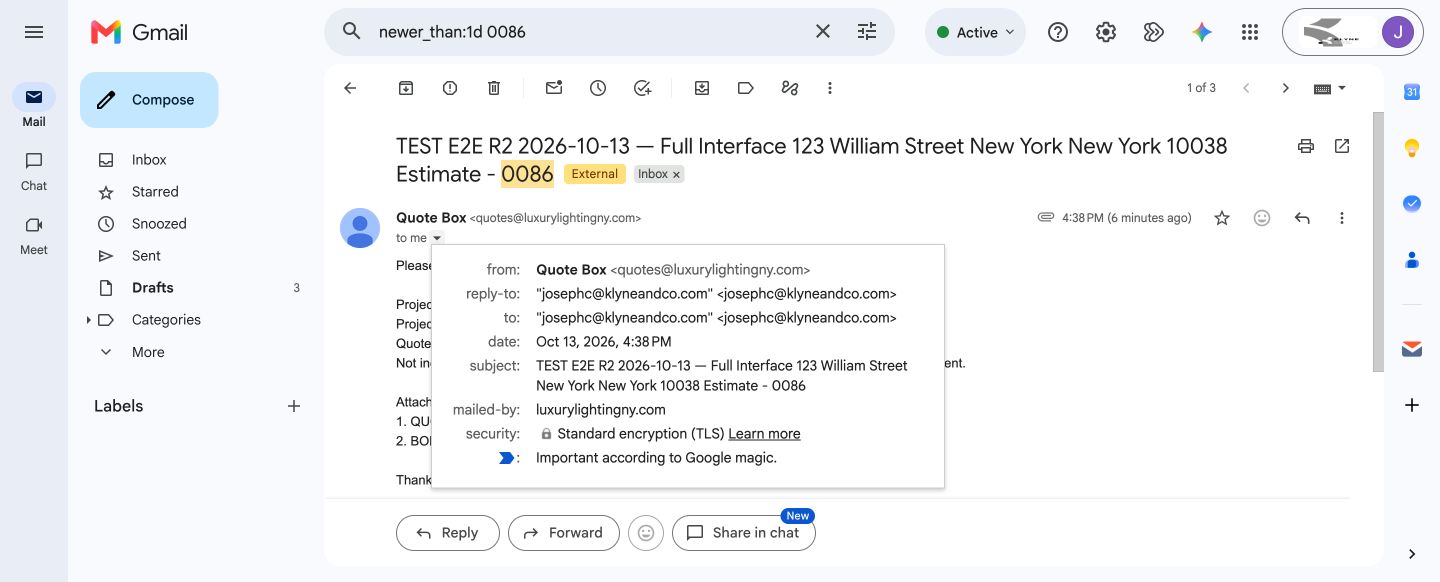
Task: Click the search magnifier icon
Action: [351, 32]
